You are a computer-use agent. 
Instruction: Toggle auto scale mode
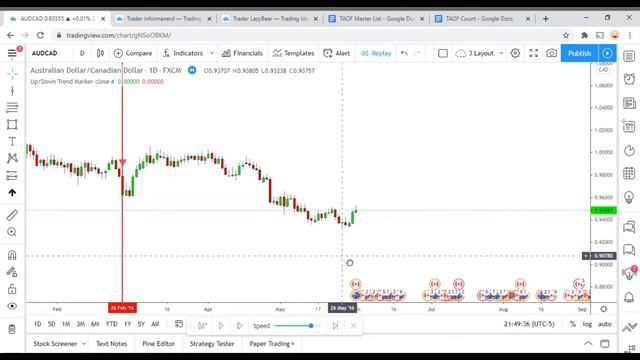(x=605, y=324)
